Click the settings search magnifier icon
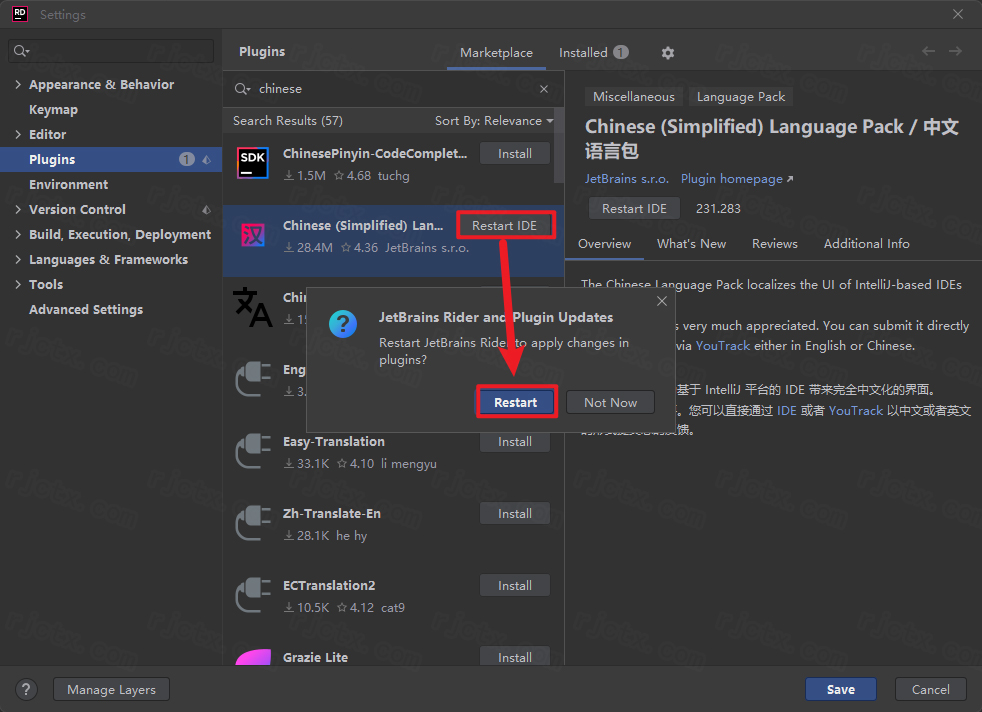Image resolution: width=982 pixels, height=712 pixels. coord(21,51)
